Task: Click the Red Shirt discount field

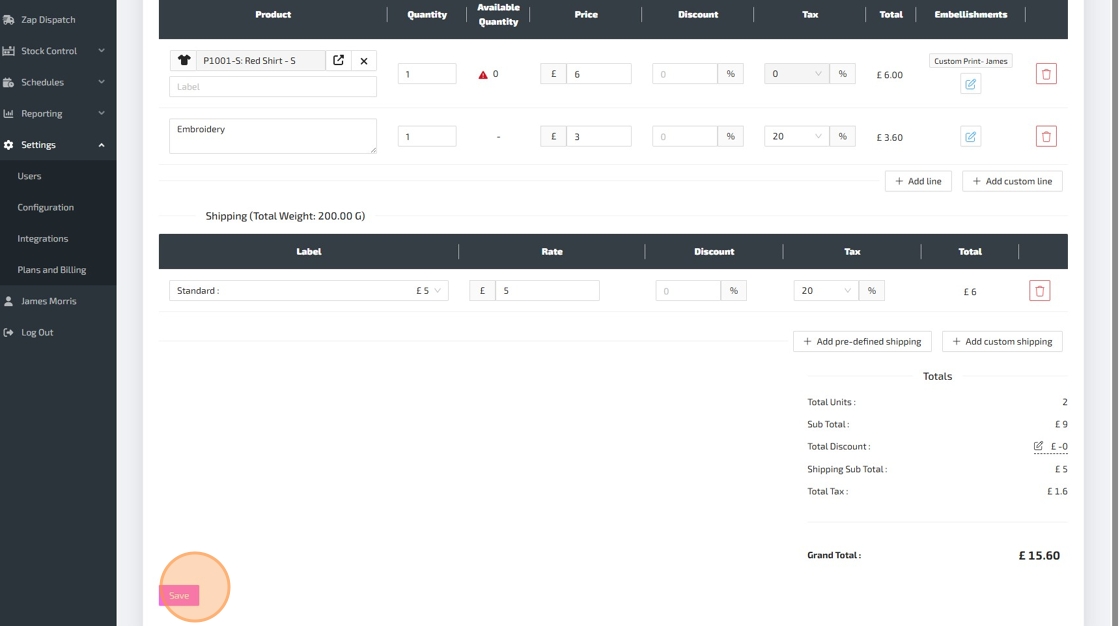Action: 684,74
